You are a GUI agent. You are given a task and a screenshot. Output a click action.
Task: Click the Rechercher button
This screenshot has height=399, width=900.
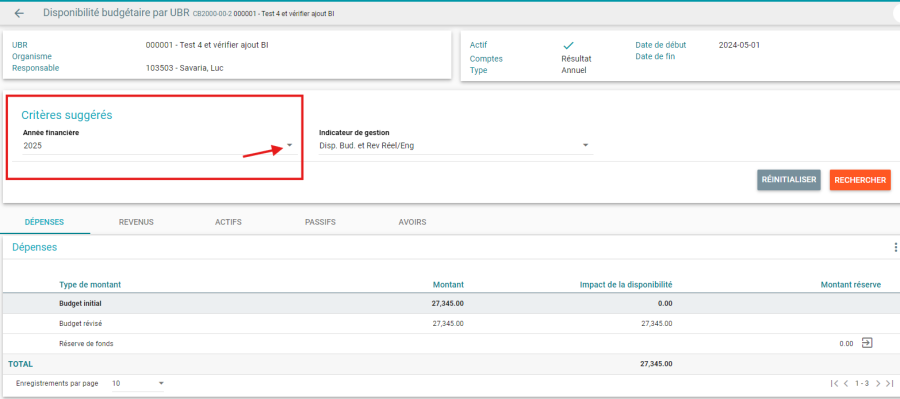point(860,180)
